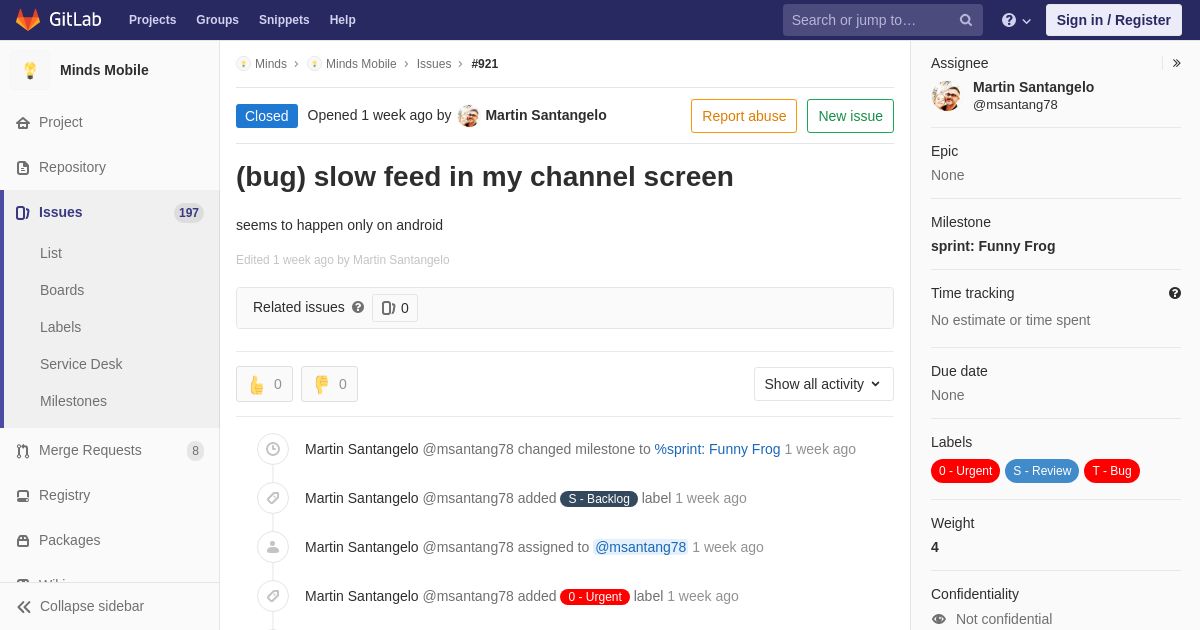Open the Labels page in sidebar
Image resolution: width=1200 pixels, height=630 pixels.
click(60, 327)
